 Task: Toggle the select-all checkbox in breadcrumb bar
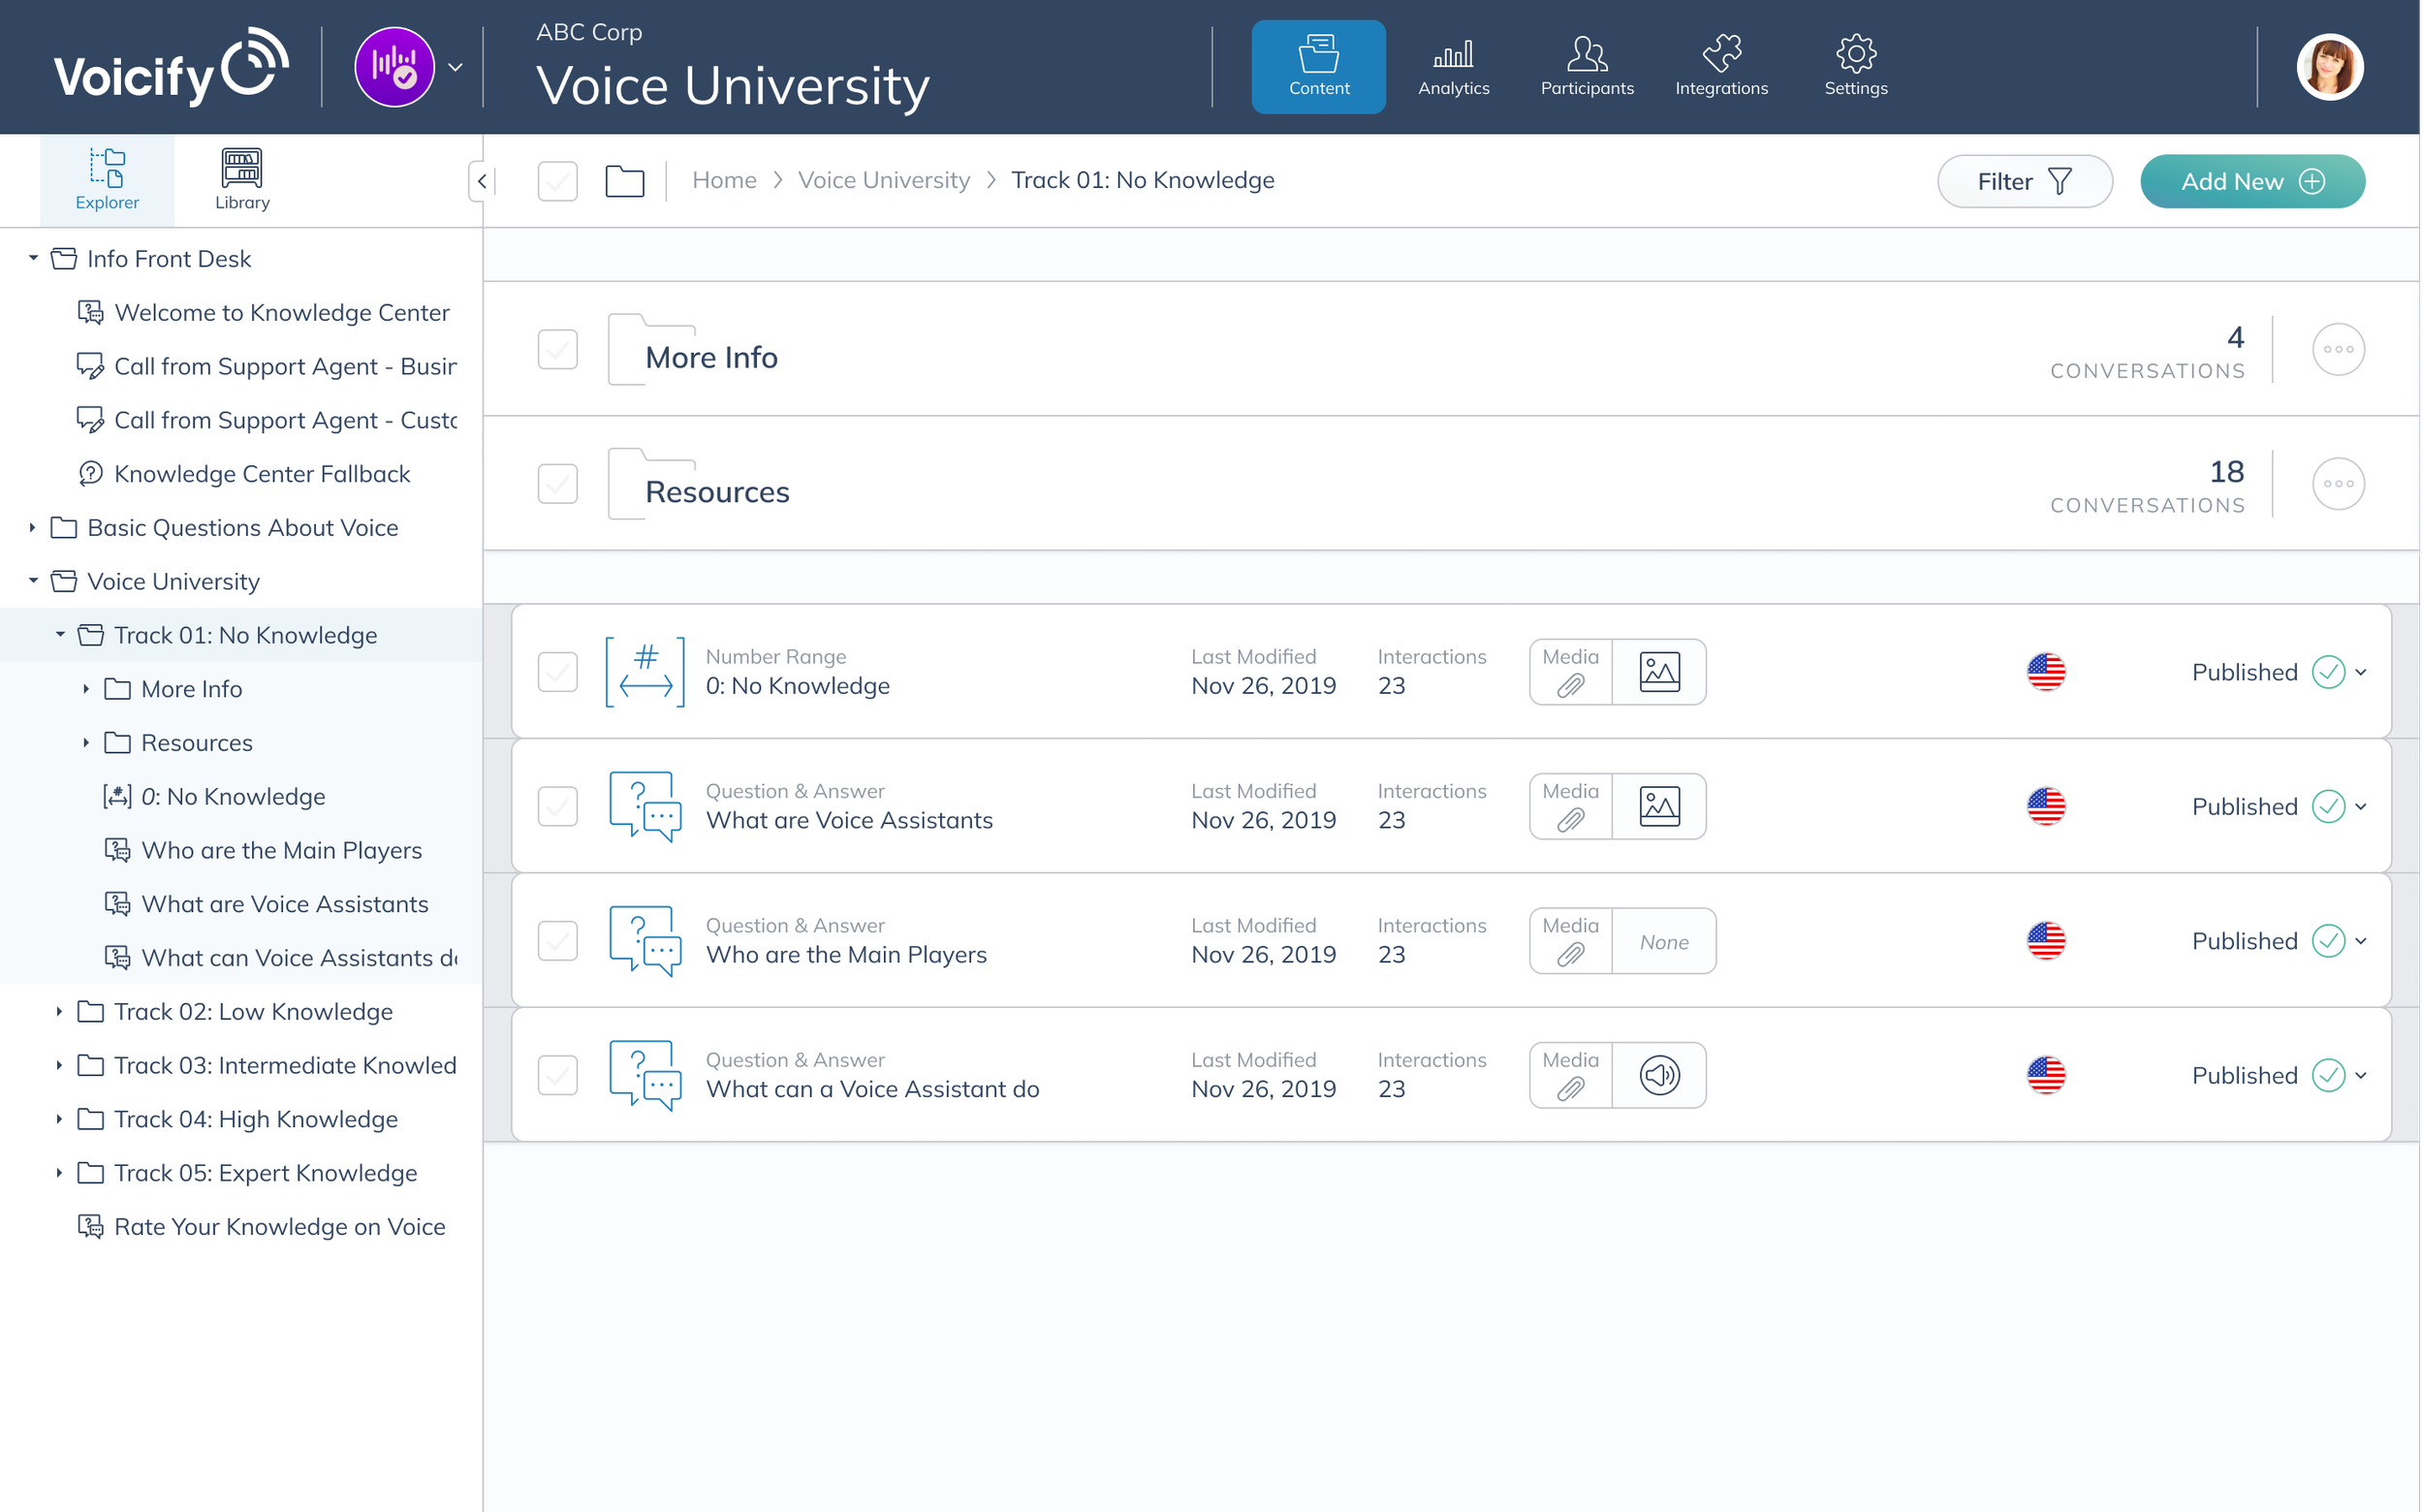tap(558, 181)
